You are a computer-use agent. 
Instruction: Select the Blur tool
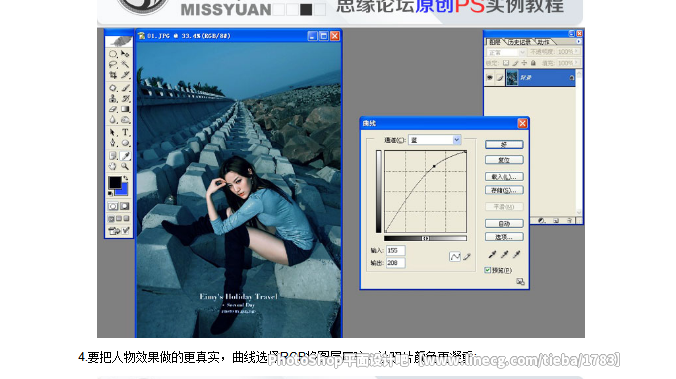(113, 119)
